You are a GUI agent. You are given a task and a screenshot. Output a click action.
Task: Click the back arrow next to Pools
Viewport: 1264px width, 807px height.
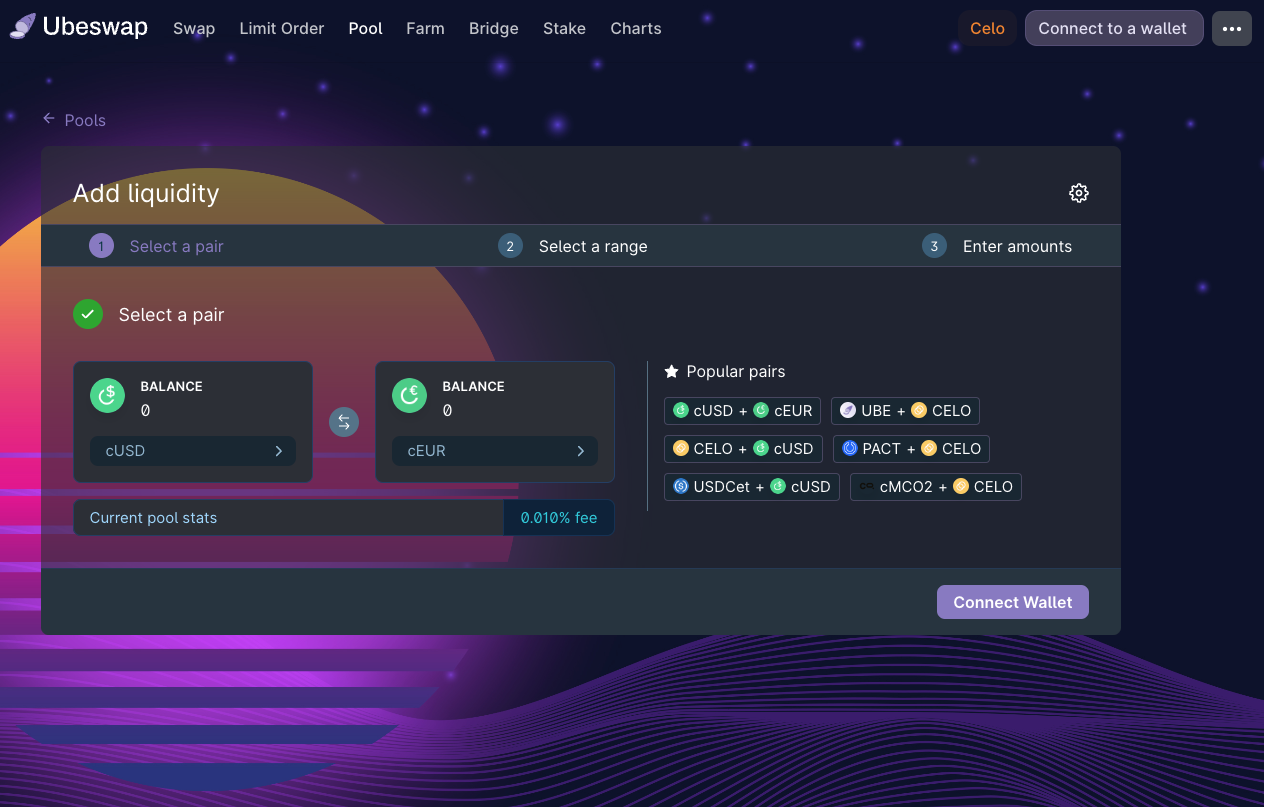[49, 119]
